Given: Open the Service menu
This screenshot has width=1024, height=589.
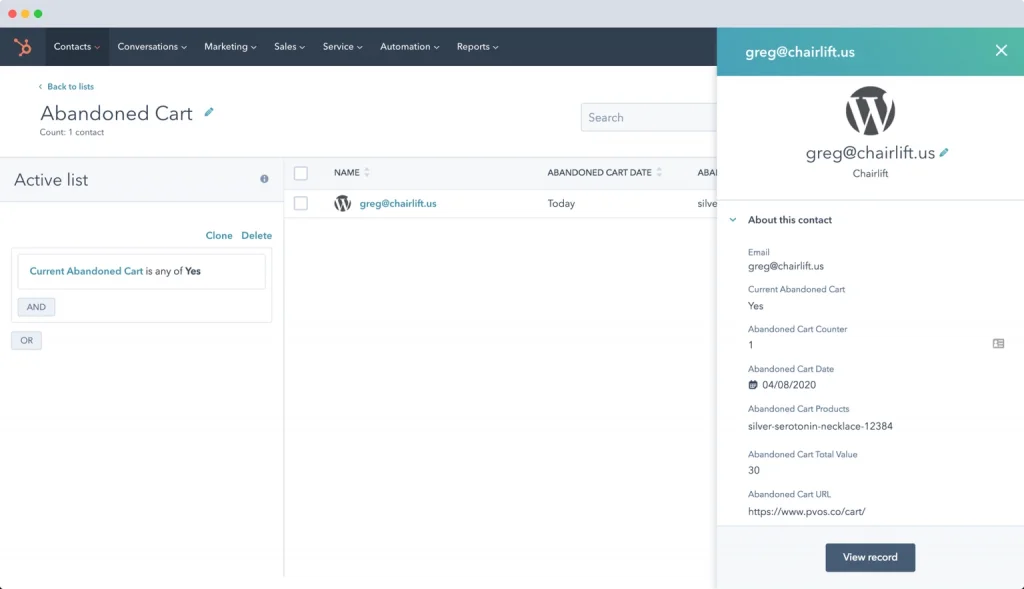Looking at the screenshot, I should (342, 46).
